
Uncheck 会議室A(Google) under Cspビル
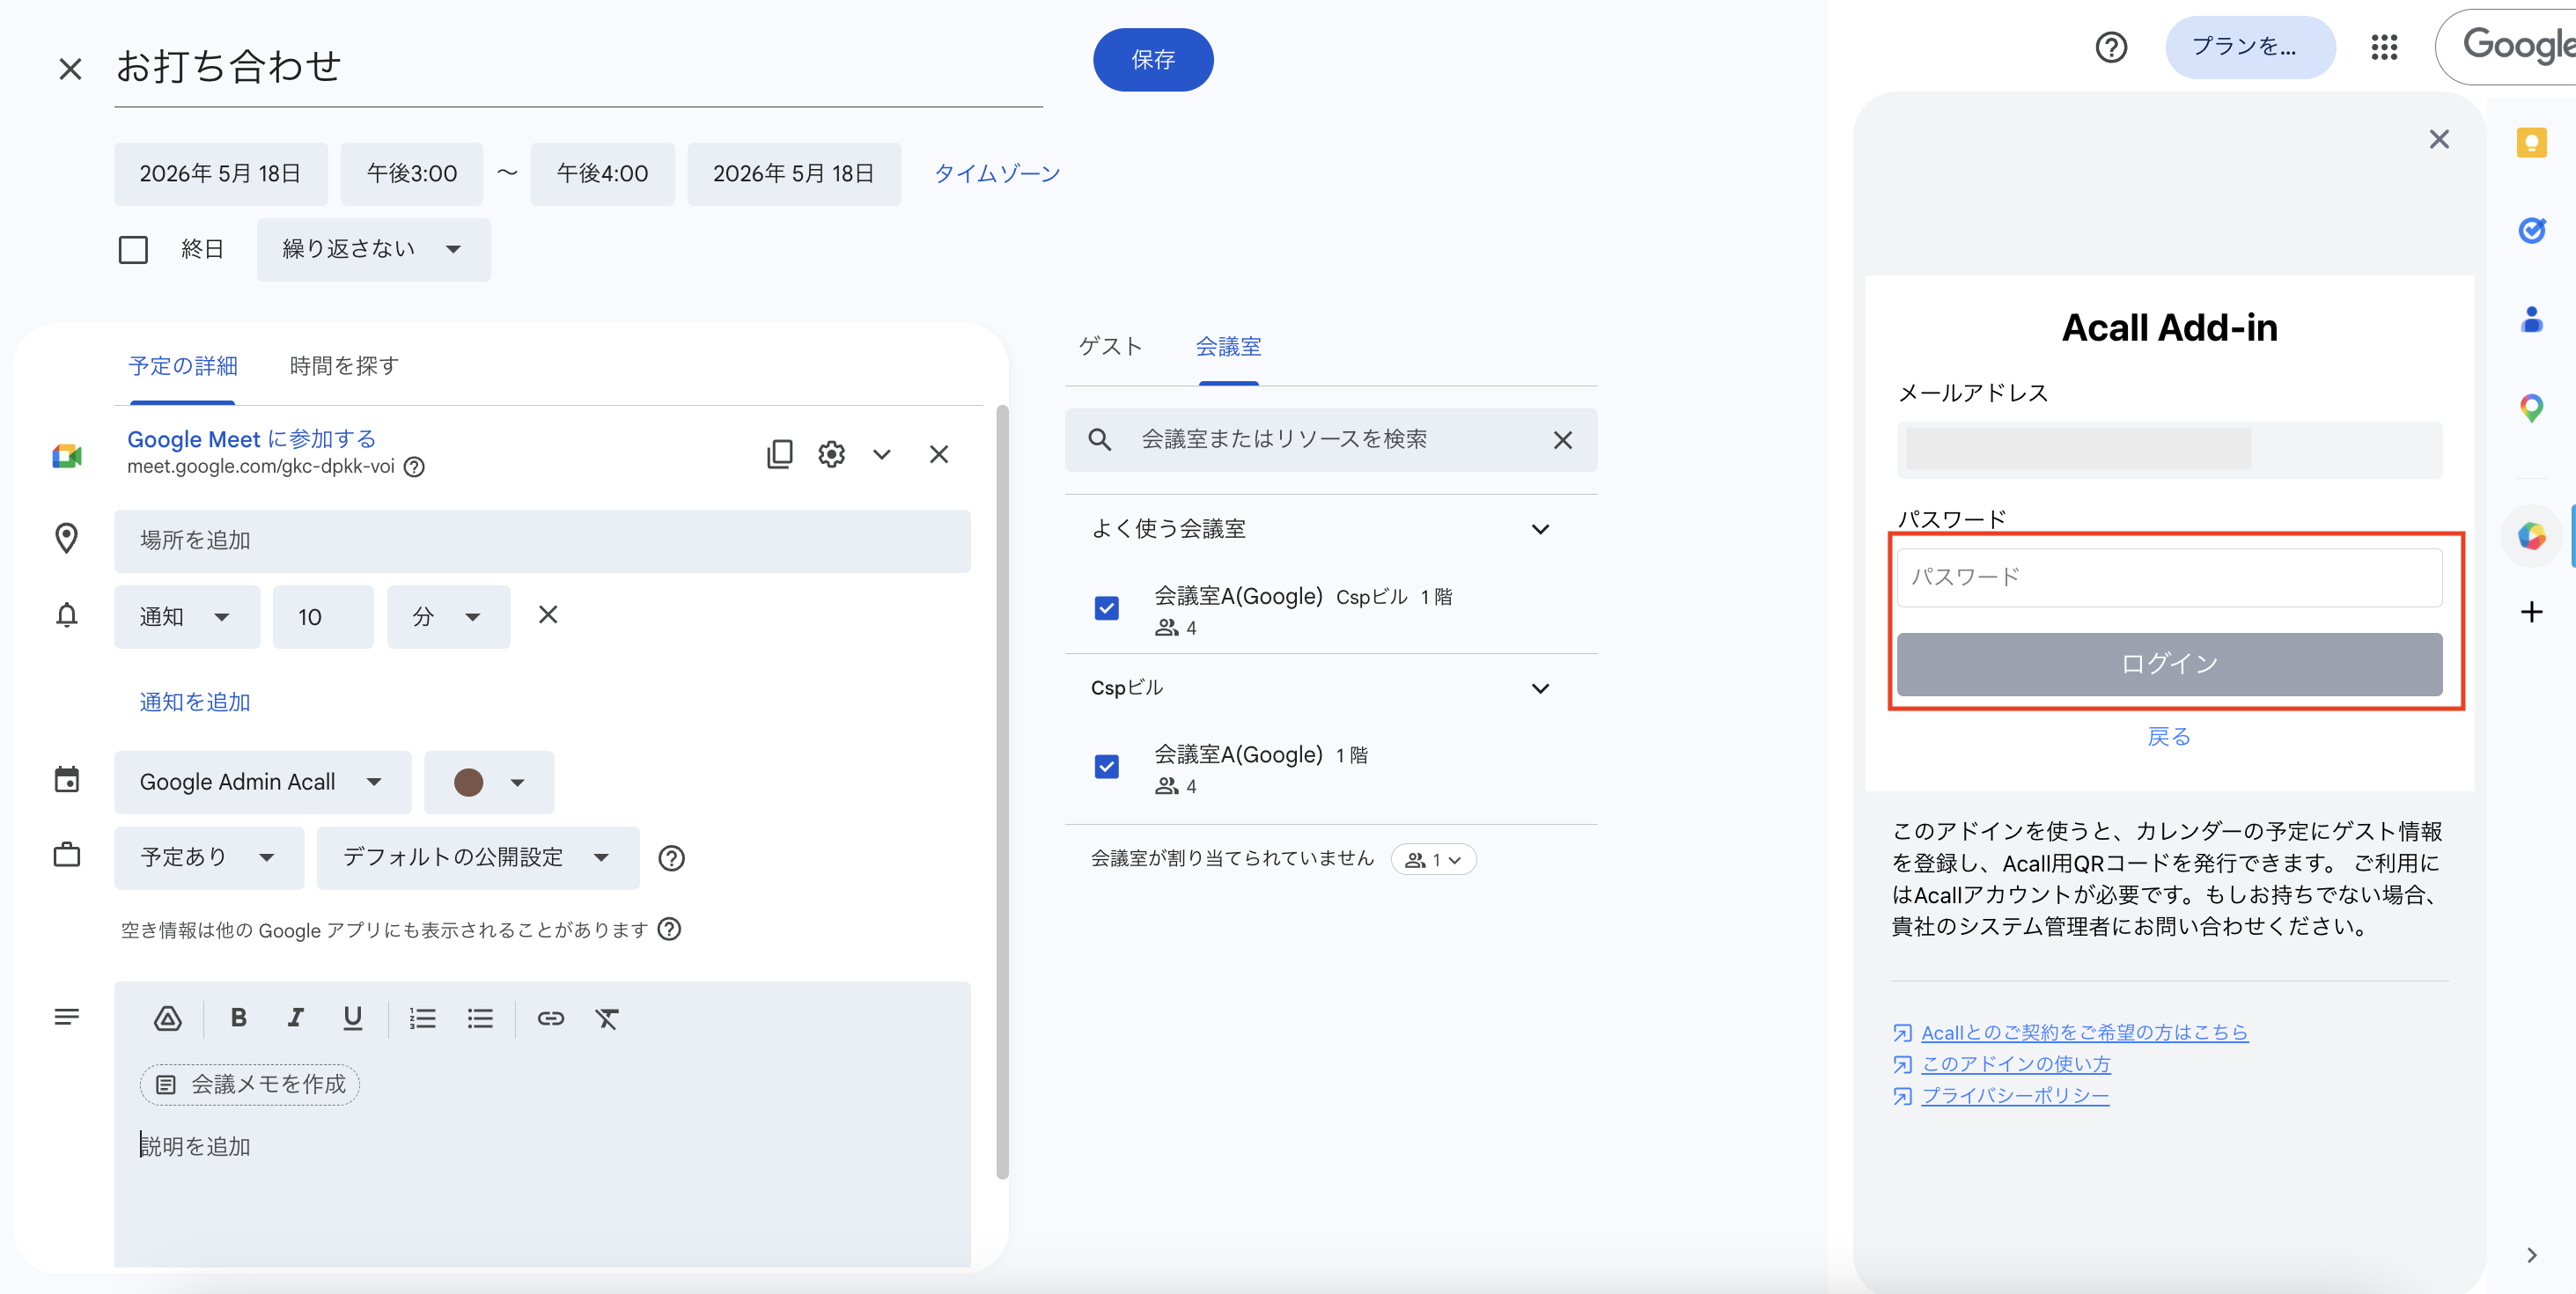tap(1106, 767)
